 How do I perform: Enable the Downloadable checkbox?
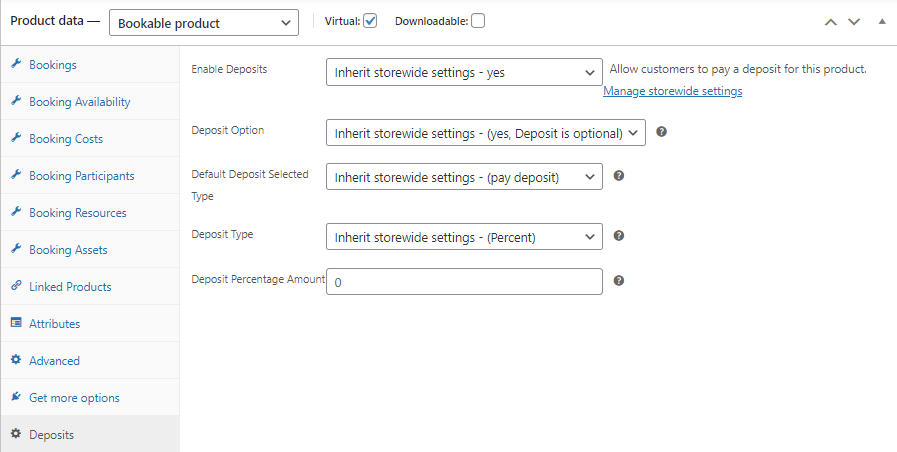478,21
